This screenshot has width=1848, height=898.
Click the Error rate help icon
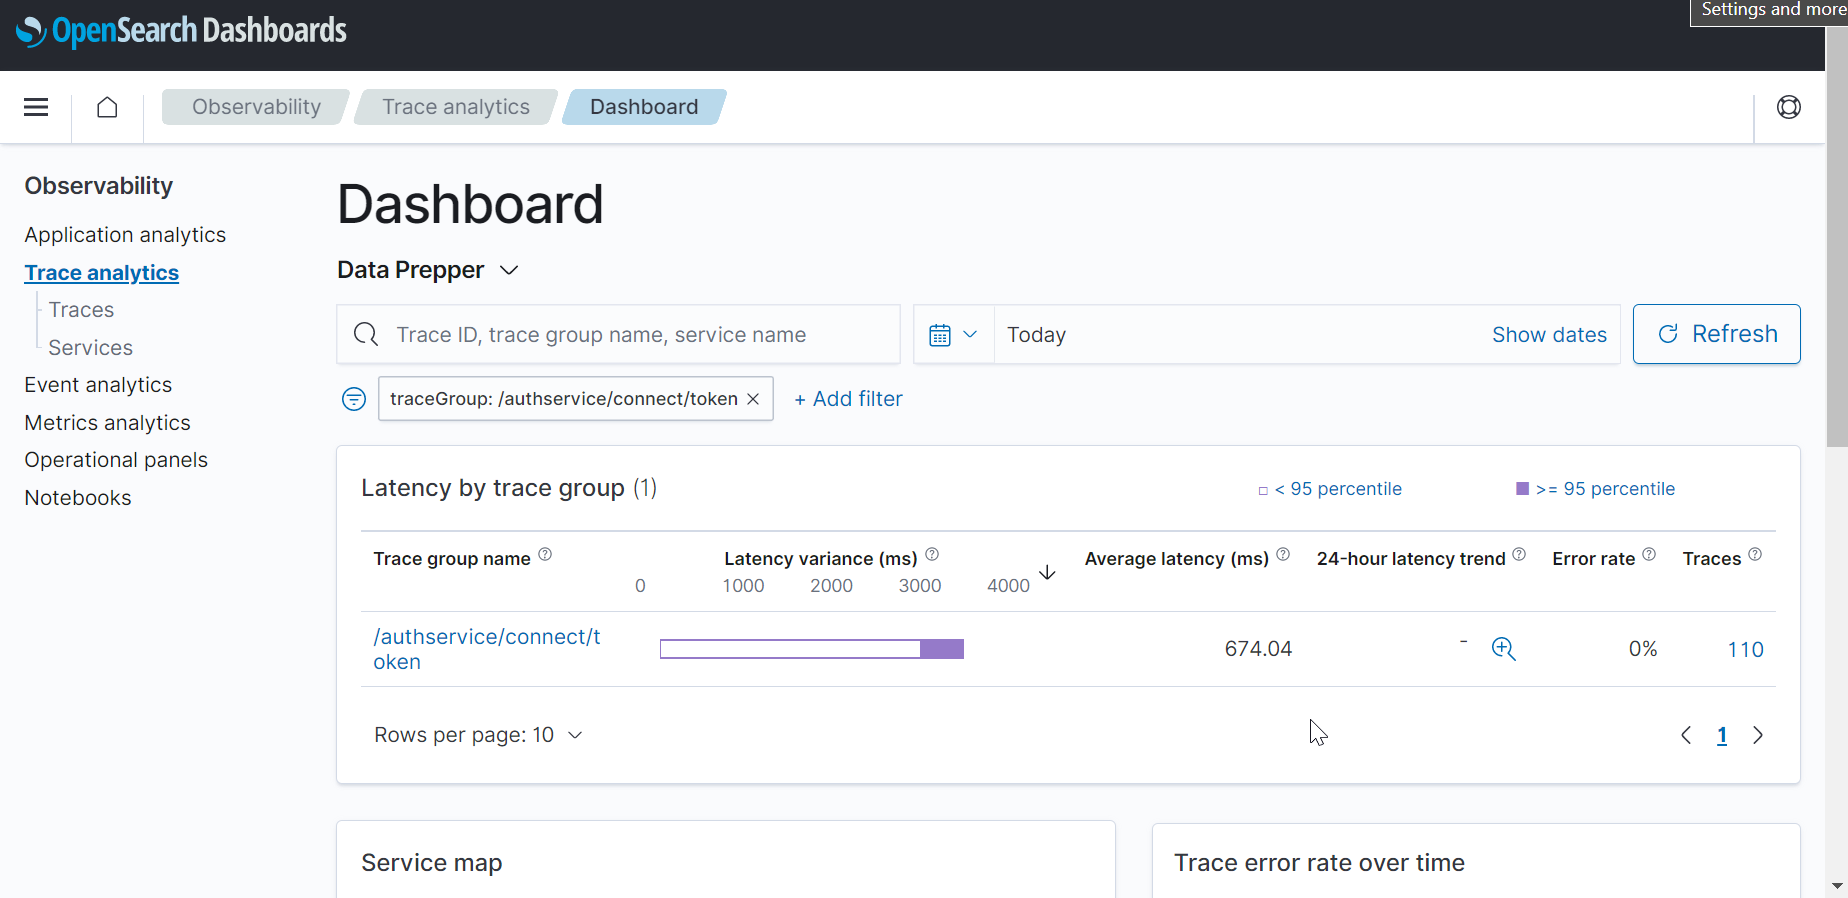point(1649,555)
